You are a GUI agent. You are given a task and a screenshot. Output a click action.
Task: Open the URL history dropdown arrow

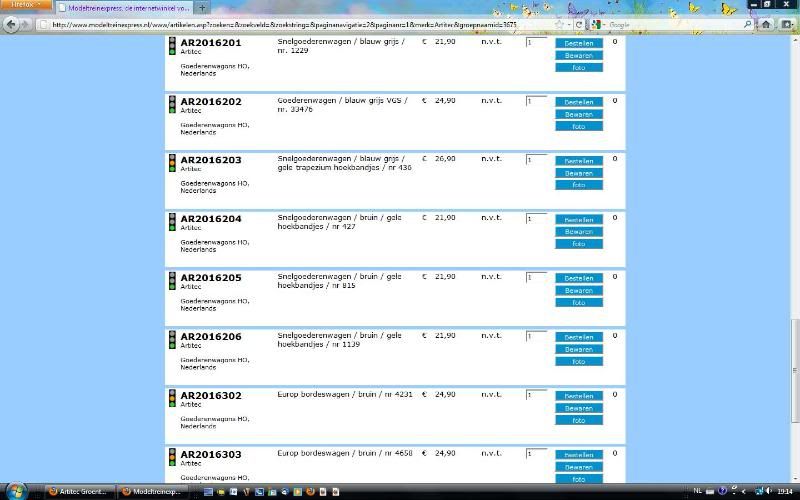pyautogui.click(x=568, y=24)
